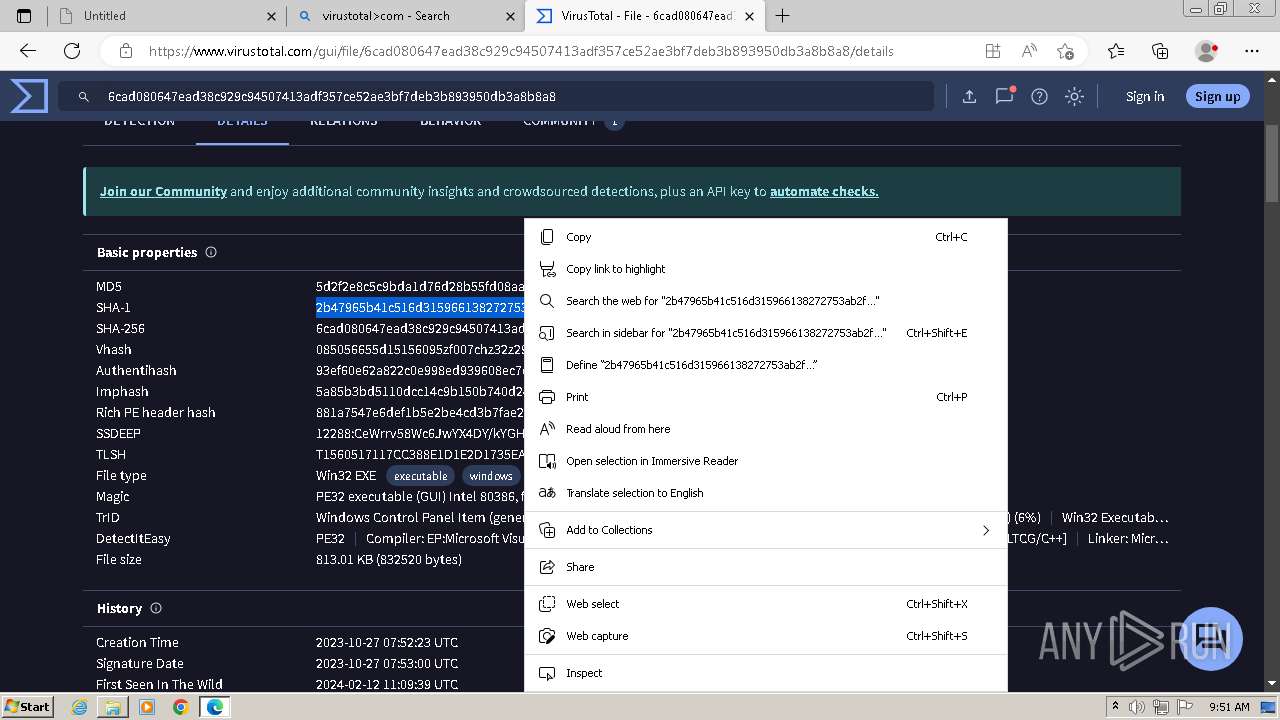Screen dimensions: 1280x720
Task: Open the Favorites list icon
Action: (x=1116, y=51)
